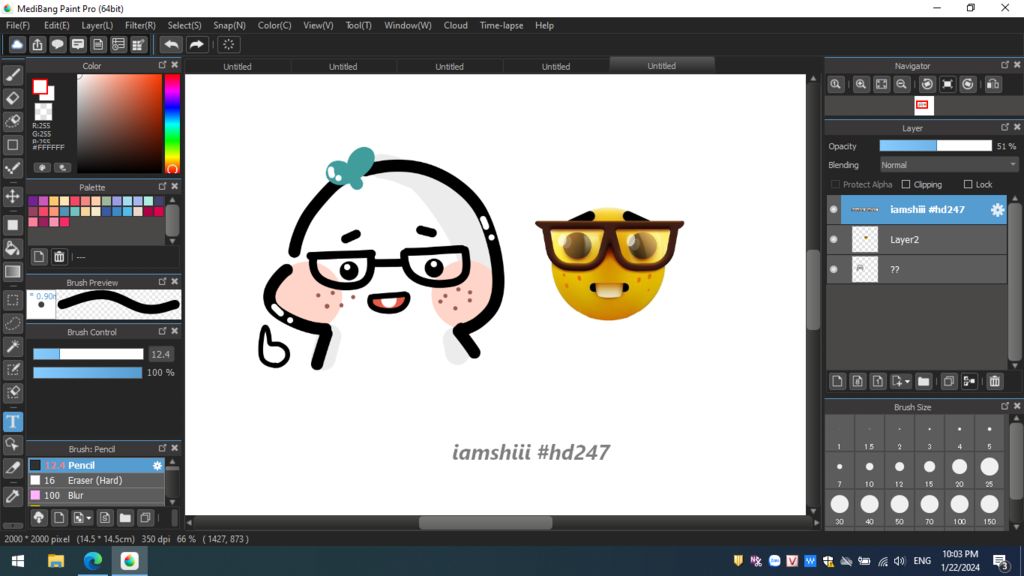Click the Redo arrow in the top toolbar
Screen dimensions: 1024x576
point(196,44)
